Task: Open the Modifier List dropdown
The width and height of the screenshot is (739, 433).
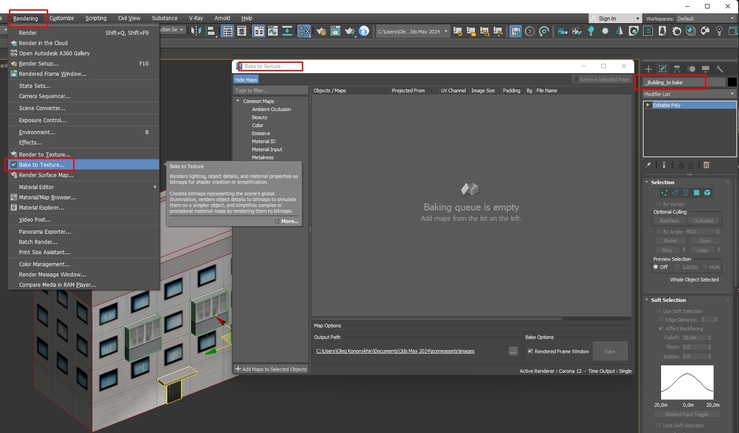Action: [689, 94]
